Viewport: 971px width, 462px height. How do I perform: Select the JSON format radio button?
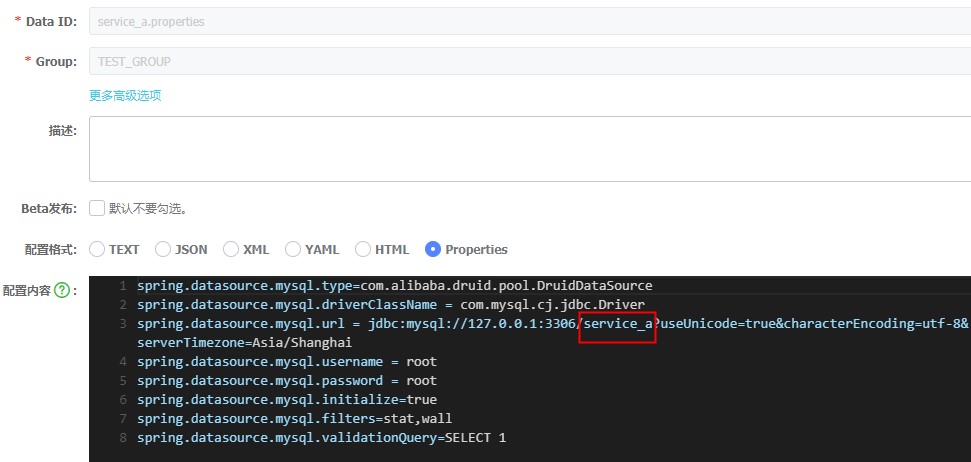coord(163,249)
